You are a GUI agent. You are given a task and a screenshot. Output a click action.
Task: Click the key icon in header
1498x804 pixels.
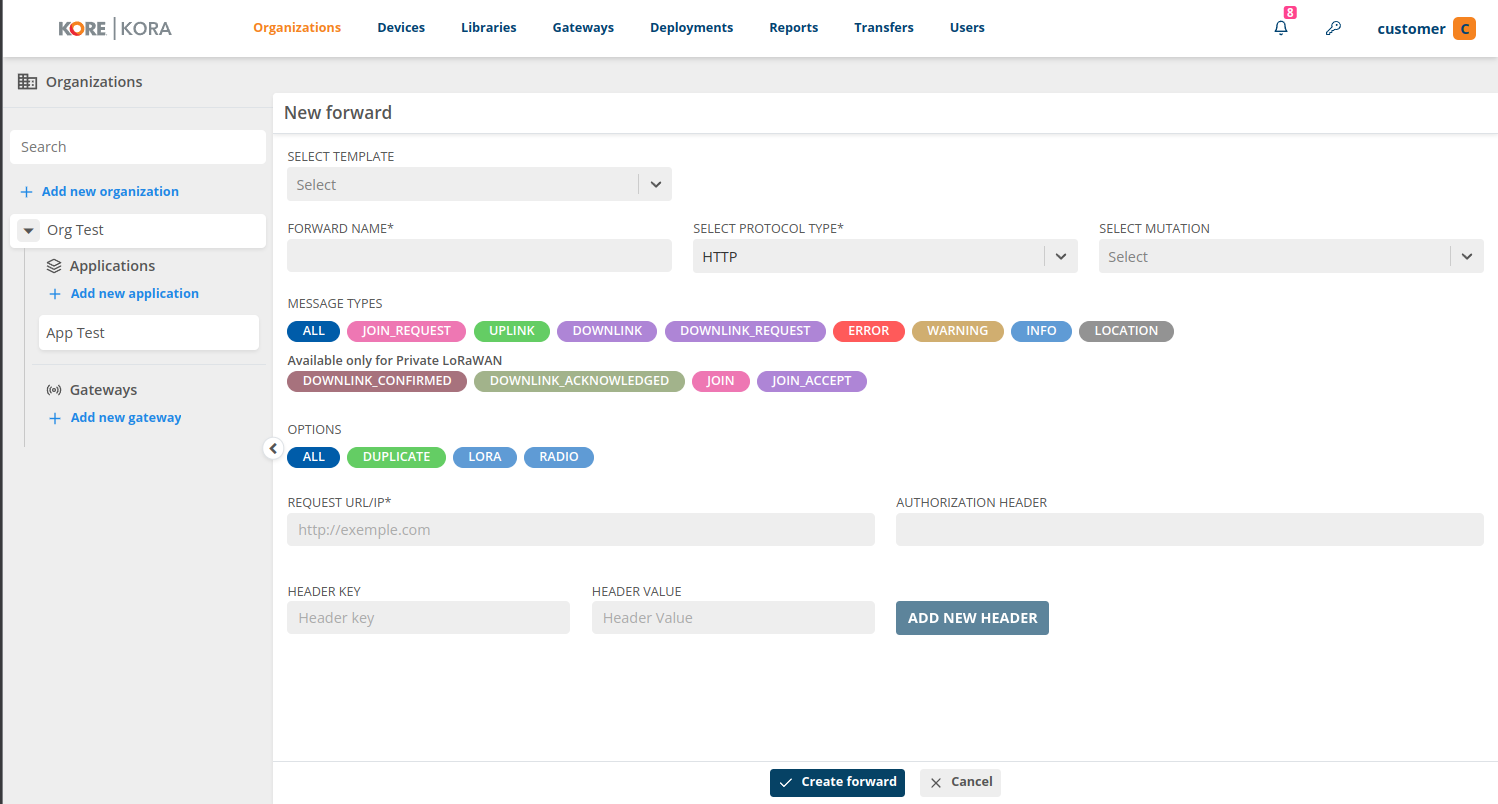coord(1332,28)
